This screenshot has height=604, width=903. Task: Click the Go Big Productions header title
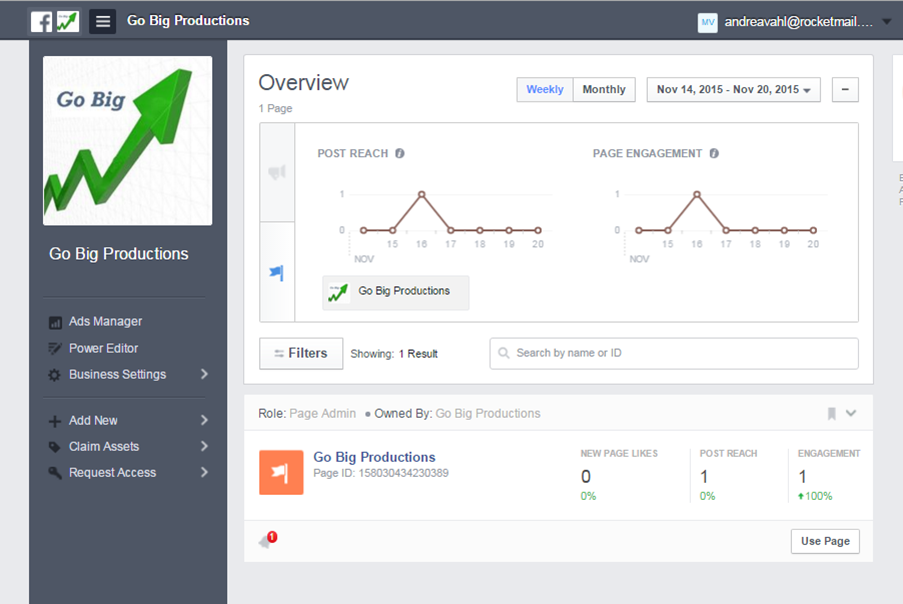[x=188, y=21]
